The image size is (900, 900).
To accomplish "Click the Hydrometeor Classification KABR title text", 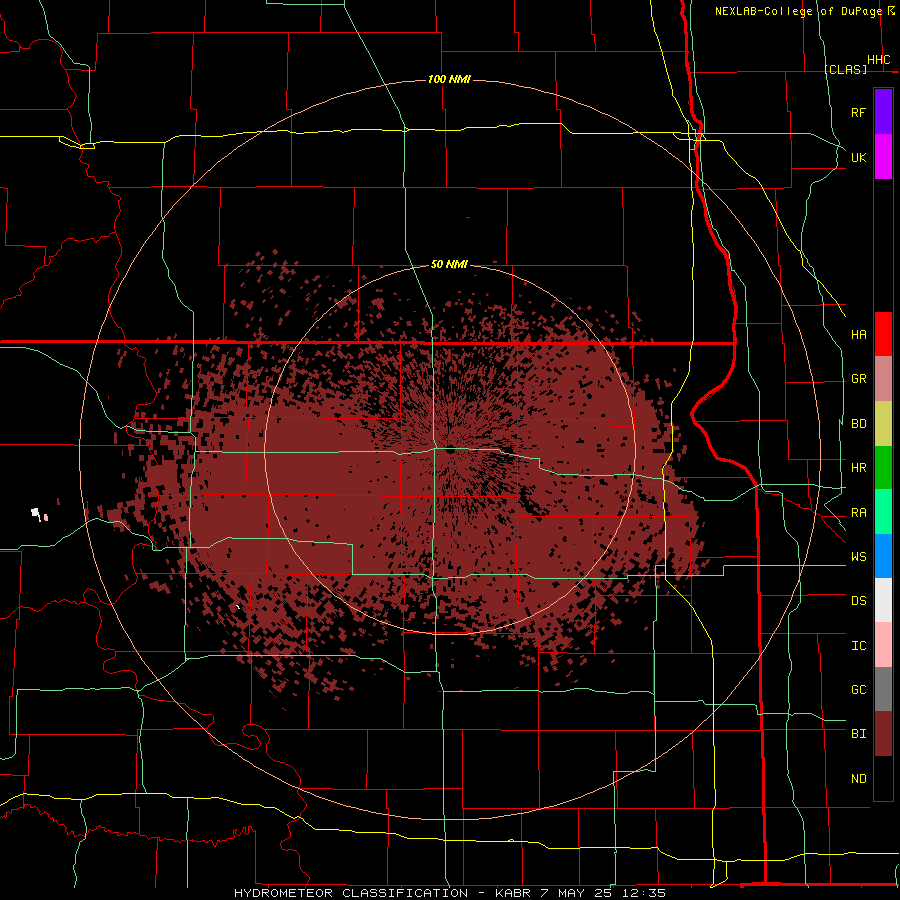I will pos(449,893).
